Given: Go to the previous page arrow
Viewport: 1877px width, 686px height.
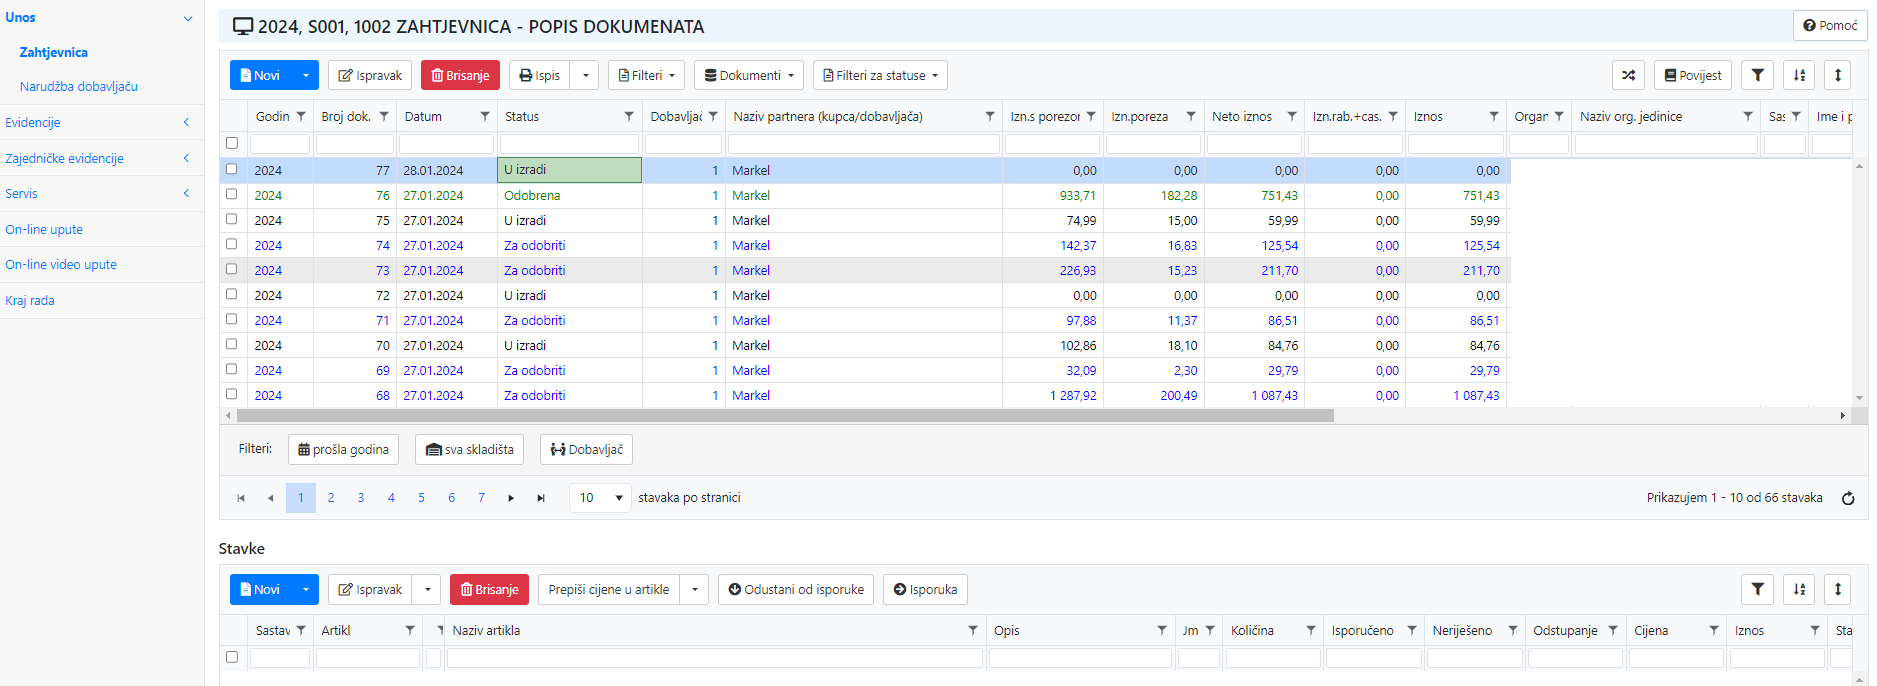Looking at the screenshot, I should click(270, 498).
